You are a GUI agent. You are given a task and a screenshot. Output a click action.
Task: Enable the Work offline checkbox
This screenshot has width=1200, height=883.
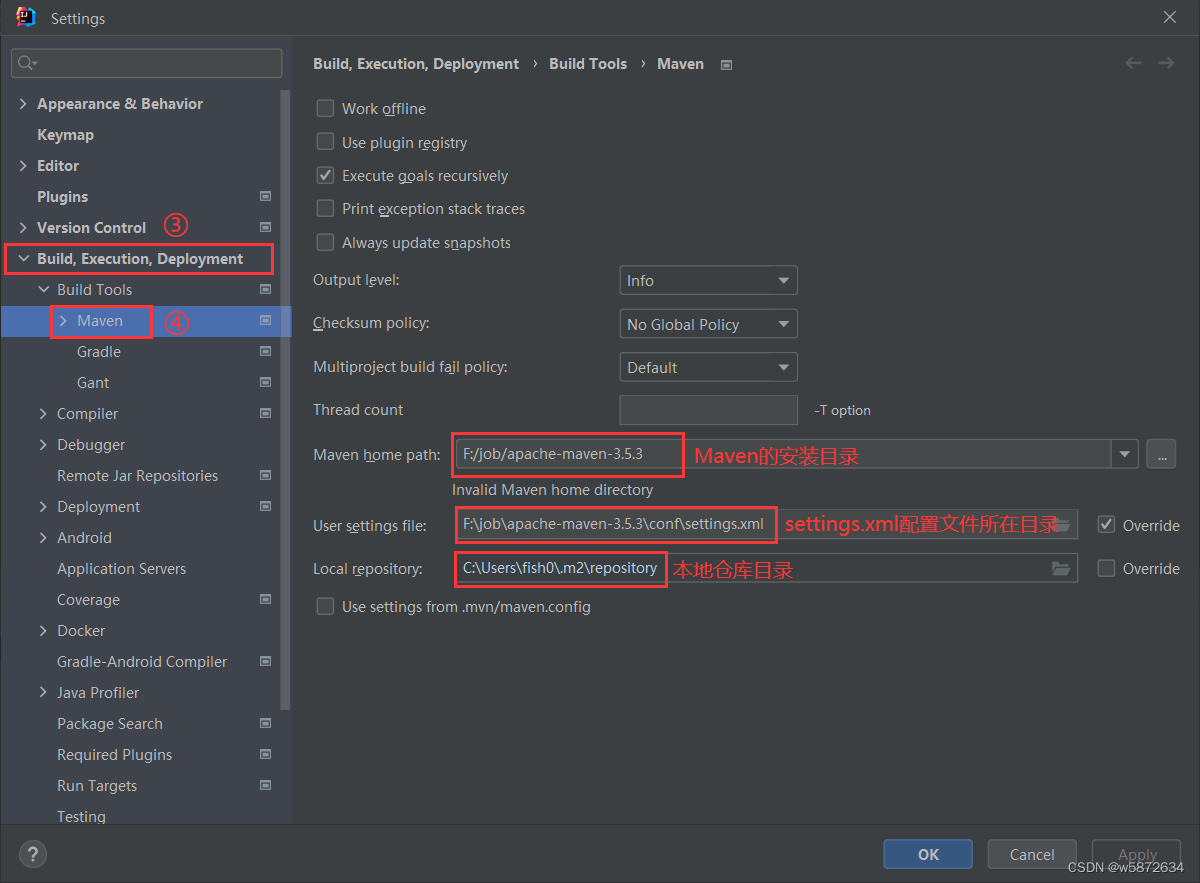click(325, 108)
